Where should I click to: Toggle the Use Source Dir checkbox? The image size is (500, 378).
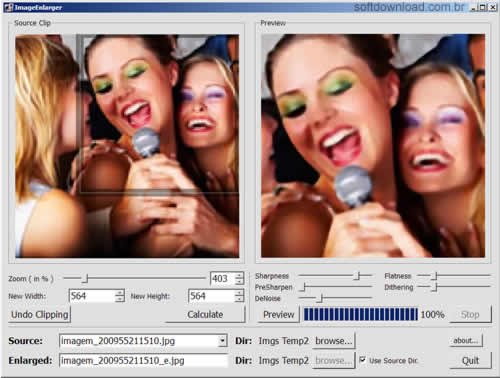click(x=362, y=360)
